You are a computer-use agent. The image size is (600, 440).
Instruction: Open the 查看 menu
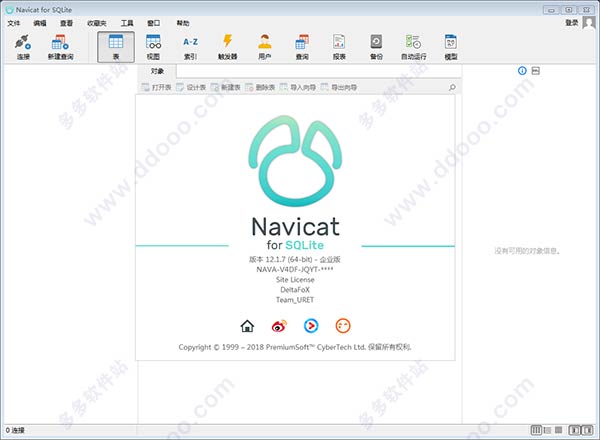[x=66, y=23]
